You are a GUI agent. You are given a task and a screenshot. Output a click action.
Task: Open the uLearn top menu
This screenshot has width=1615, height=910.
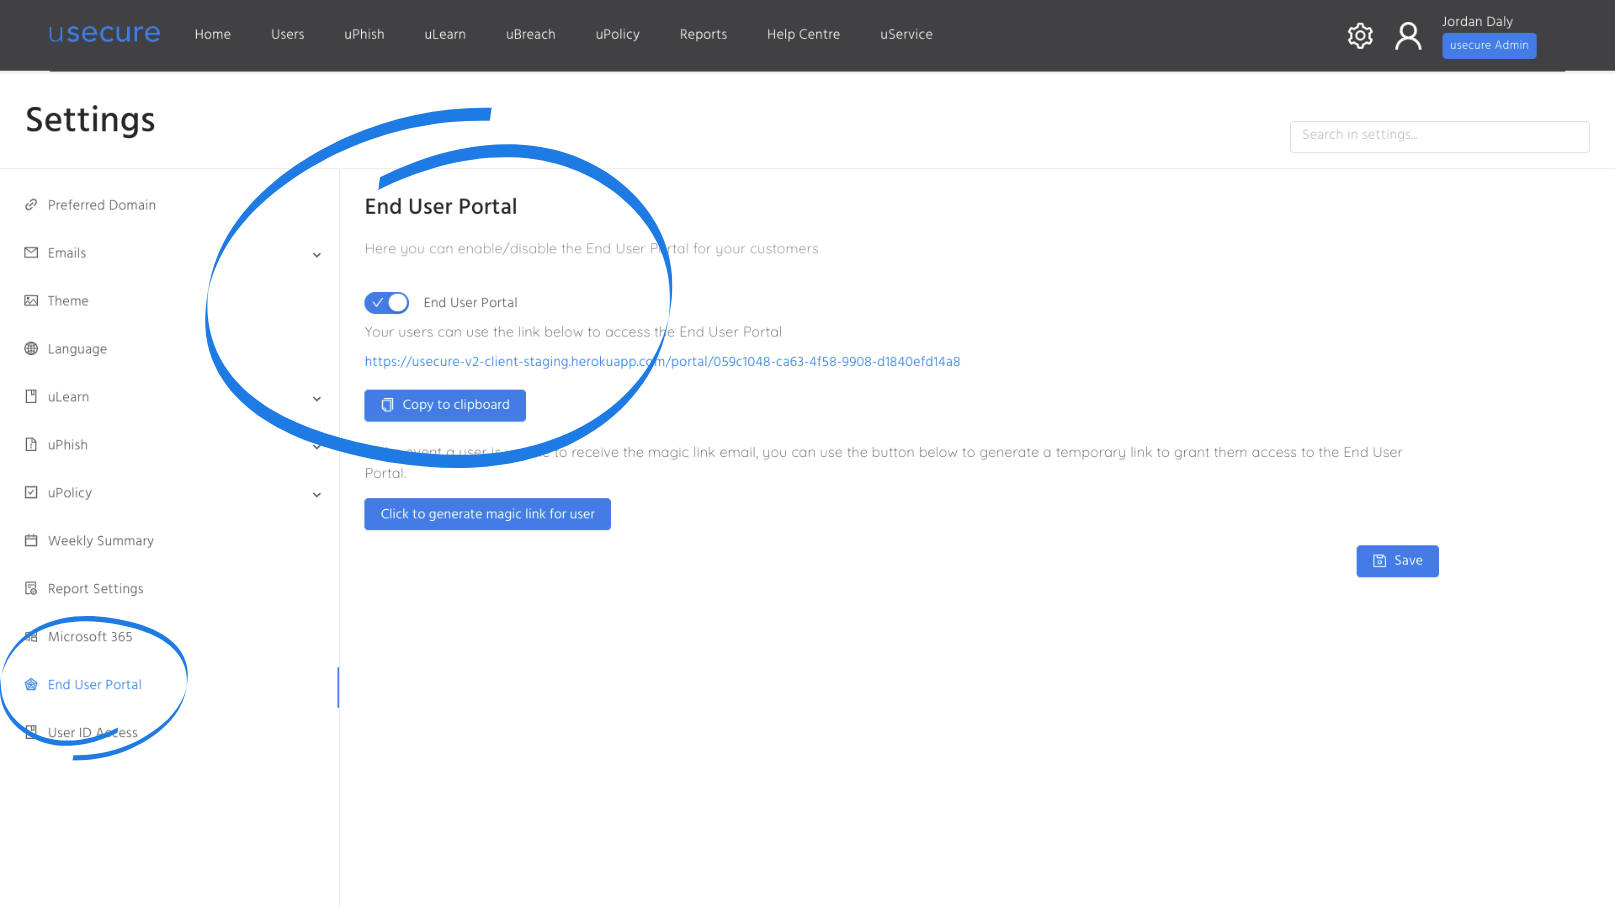445,34
